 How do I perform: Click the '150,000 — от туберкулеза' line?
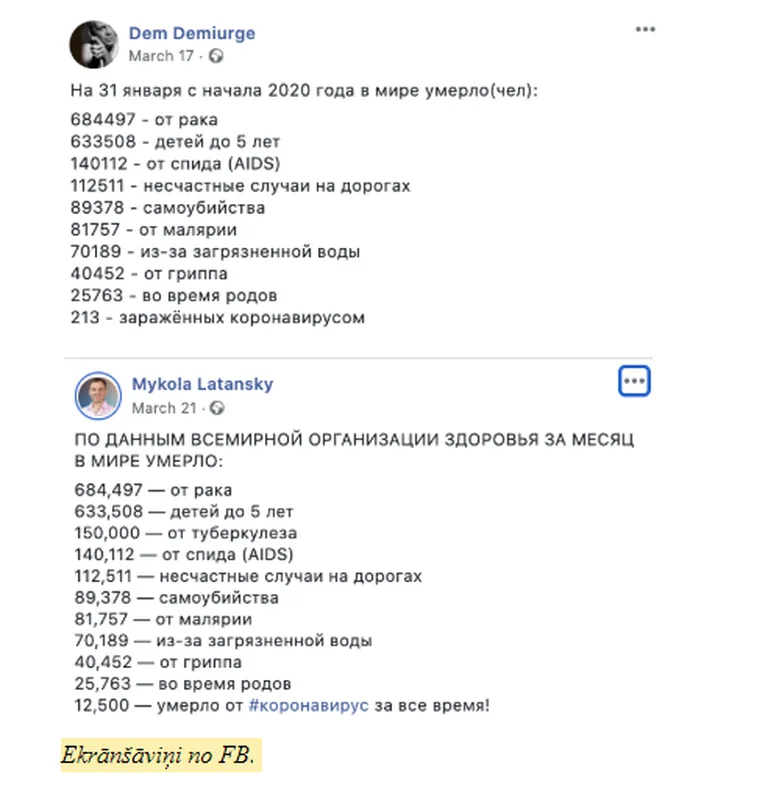click(x=186, y=533)
